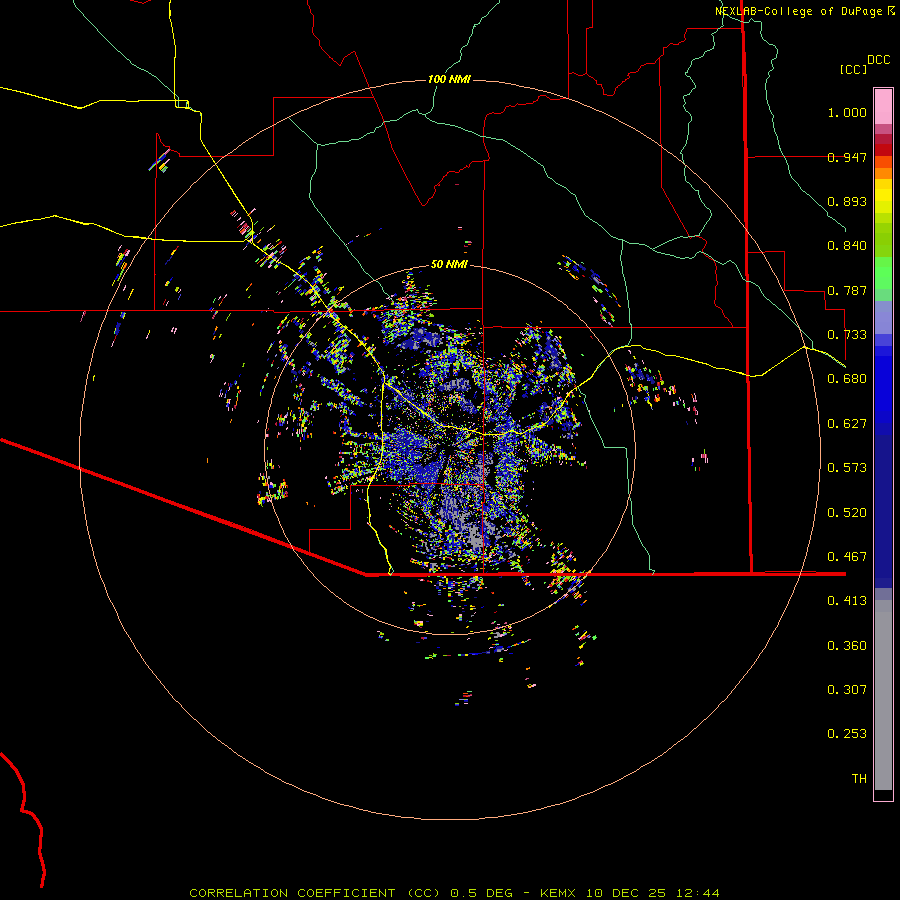Pick the orange swatch below 0.947

click(x=883, y=173)
